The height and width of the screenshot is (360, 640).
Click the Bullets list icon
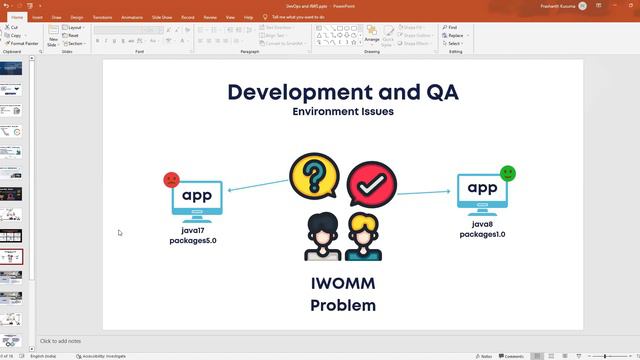tap(201, 30)
